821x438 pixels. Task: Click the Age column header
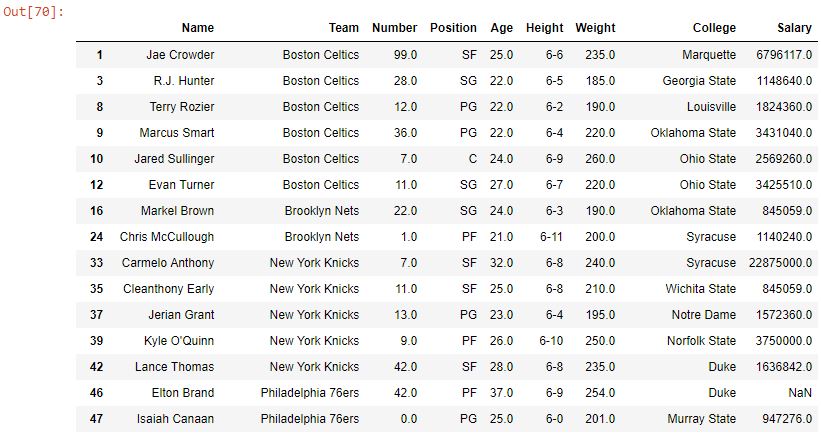tap(502, 28)
